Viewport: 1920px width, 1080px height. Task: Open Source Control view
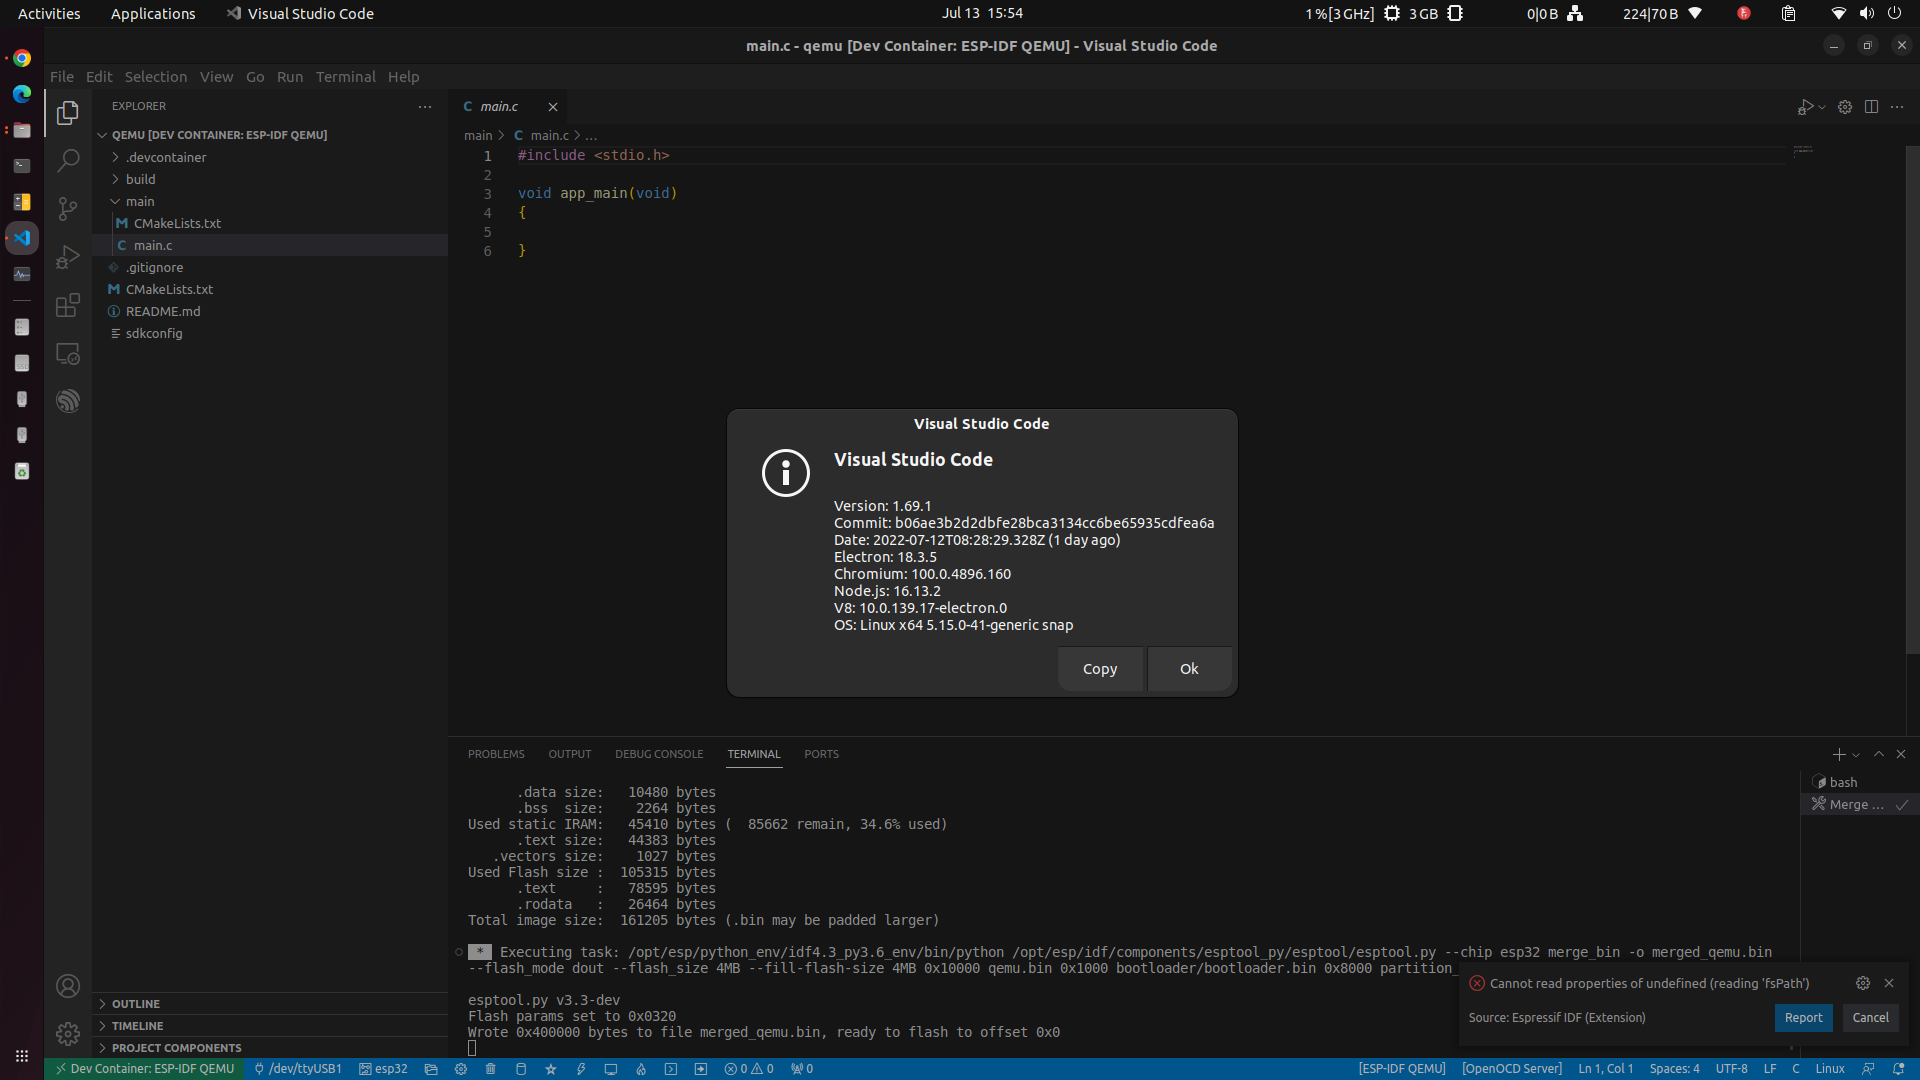tap(67, 208)
